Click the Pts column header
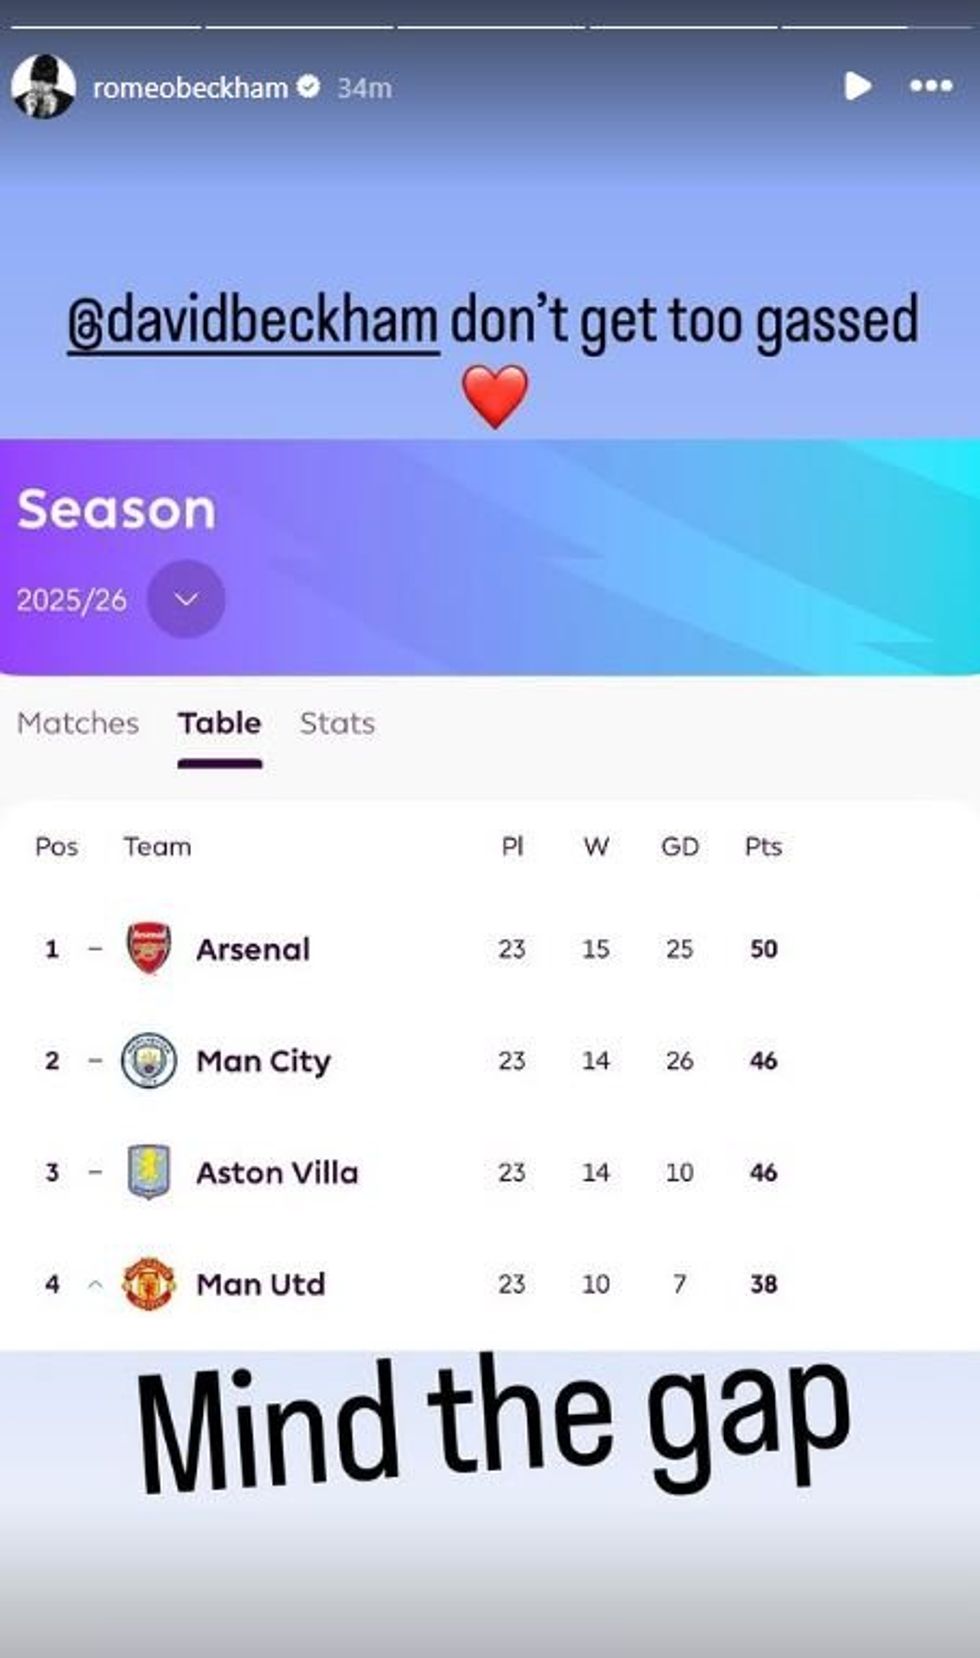 click(763, 847)
